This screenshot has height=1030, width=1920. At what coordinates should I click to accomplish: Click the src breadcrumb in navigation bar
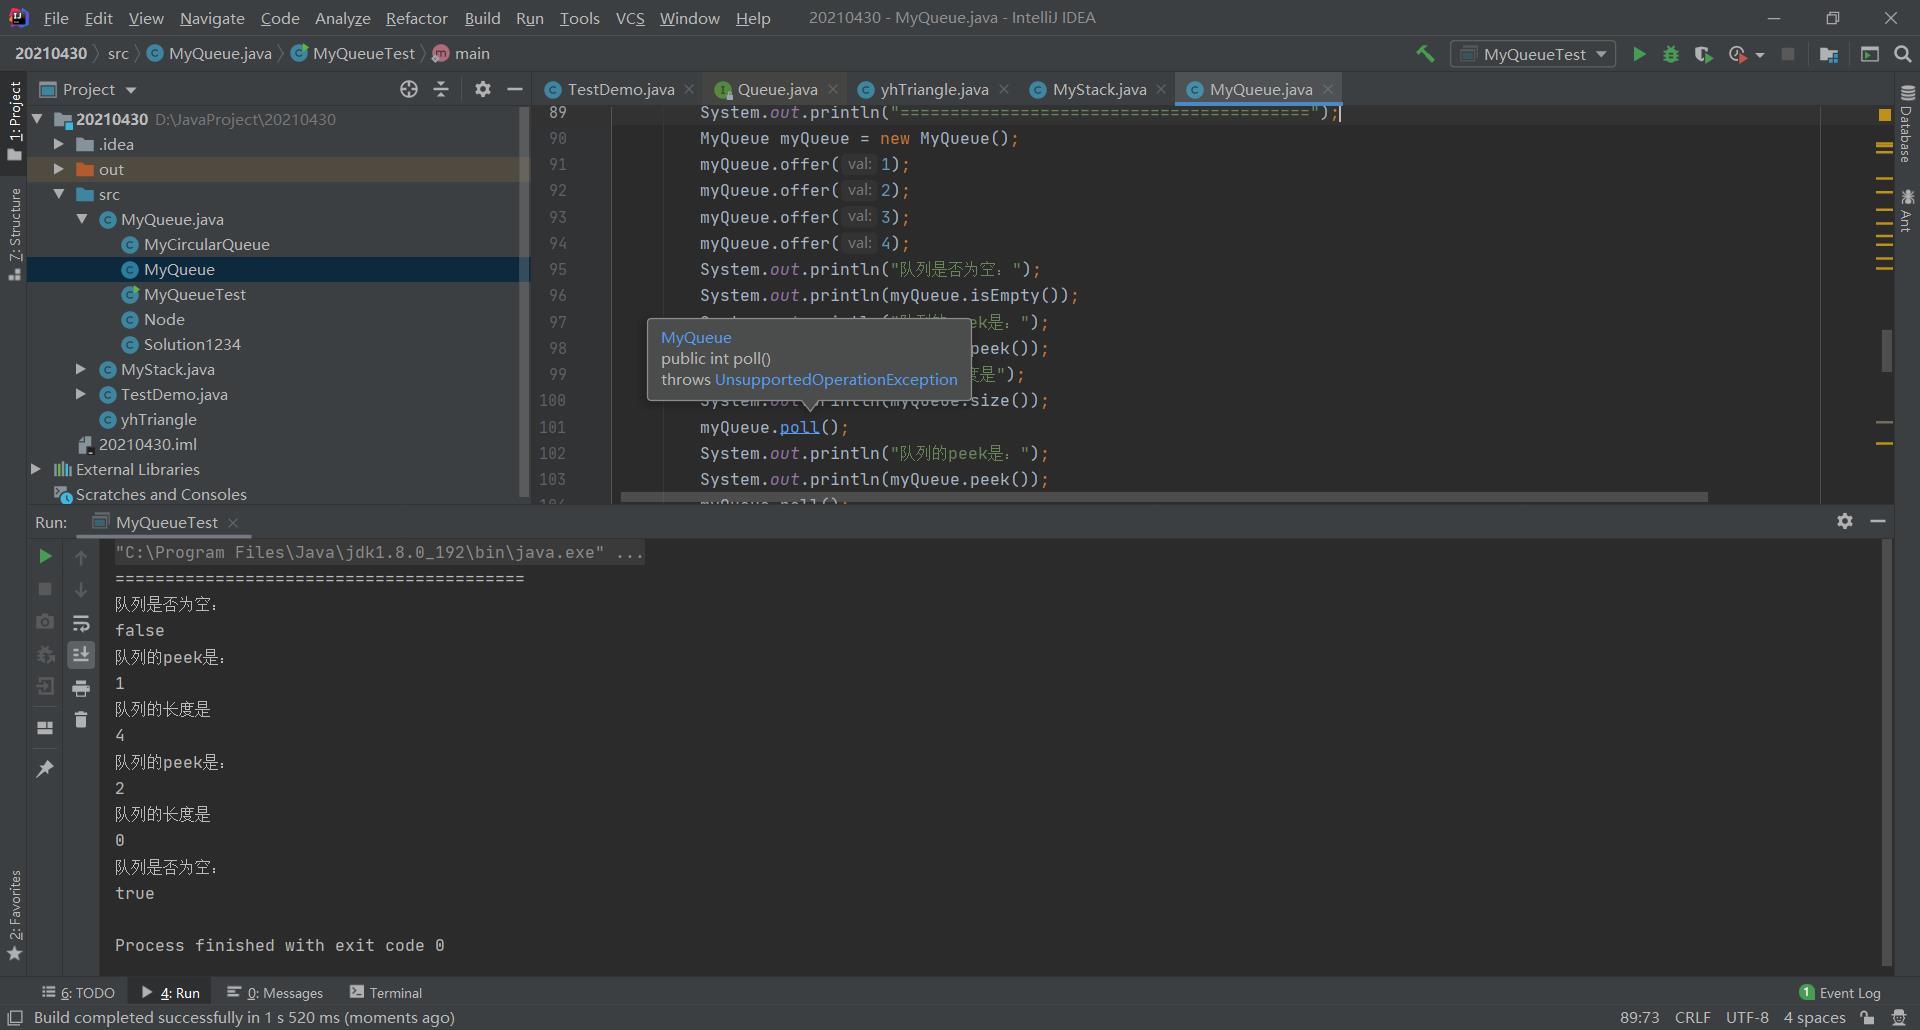118,53
